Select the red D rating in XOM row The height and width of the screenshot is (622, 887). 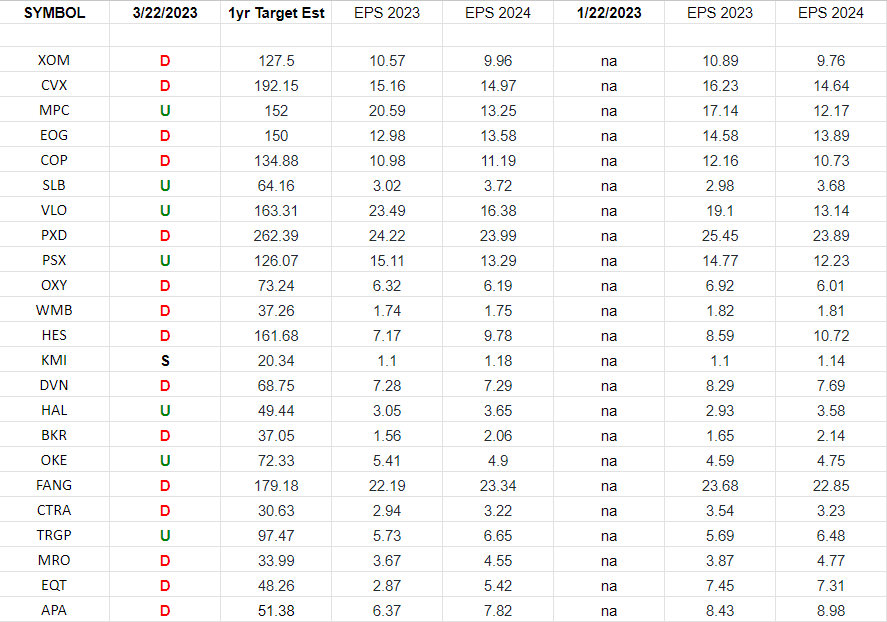(165, 61)
